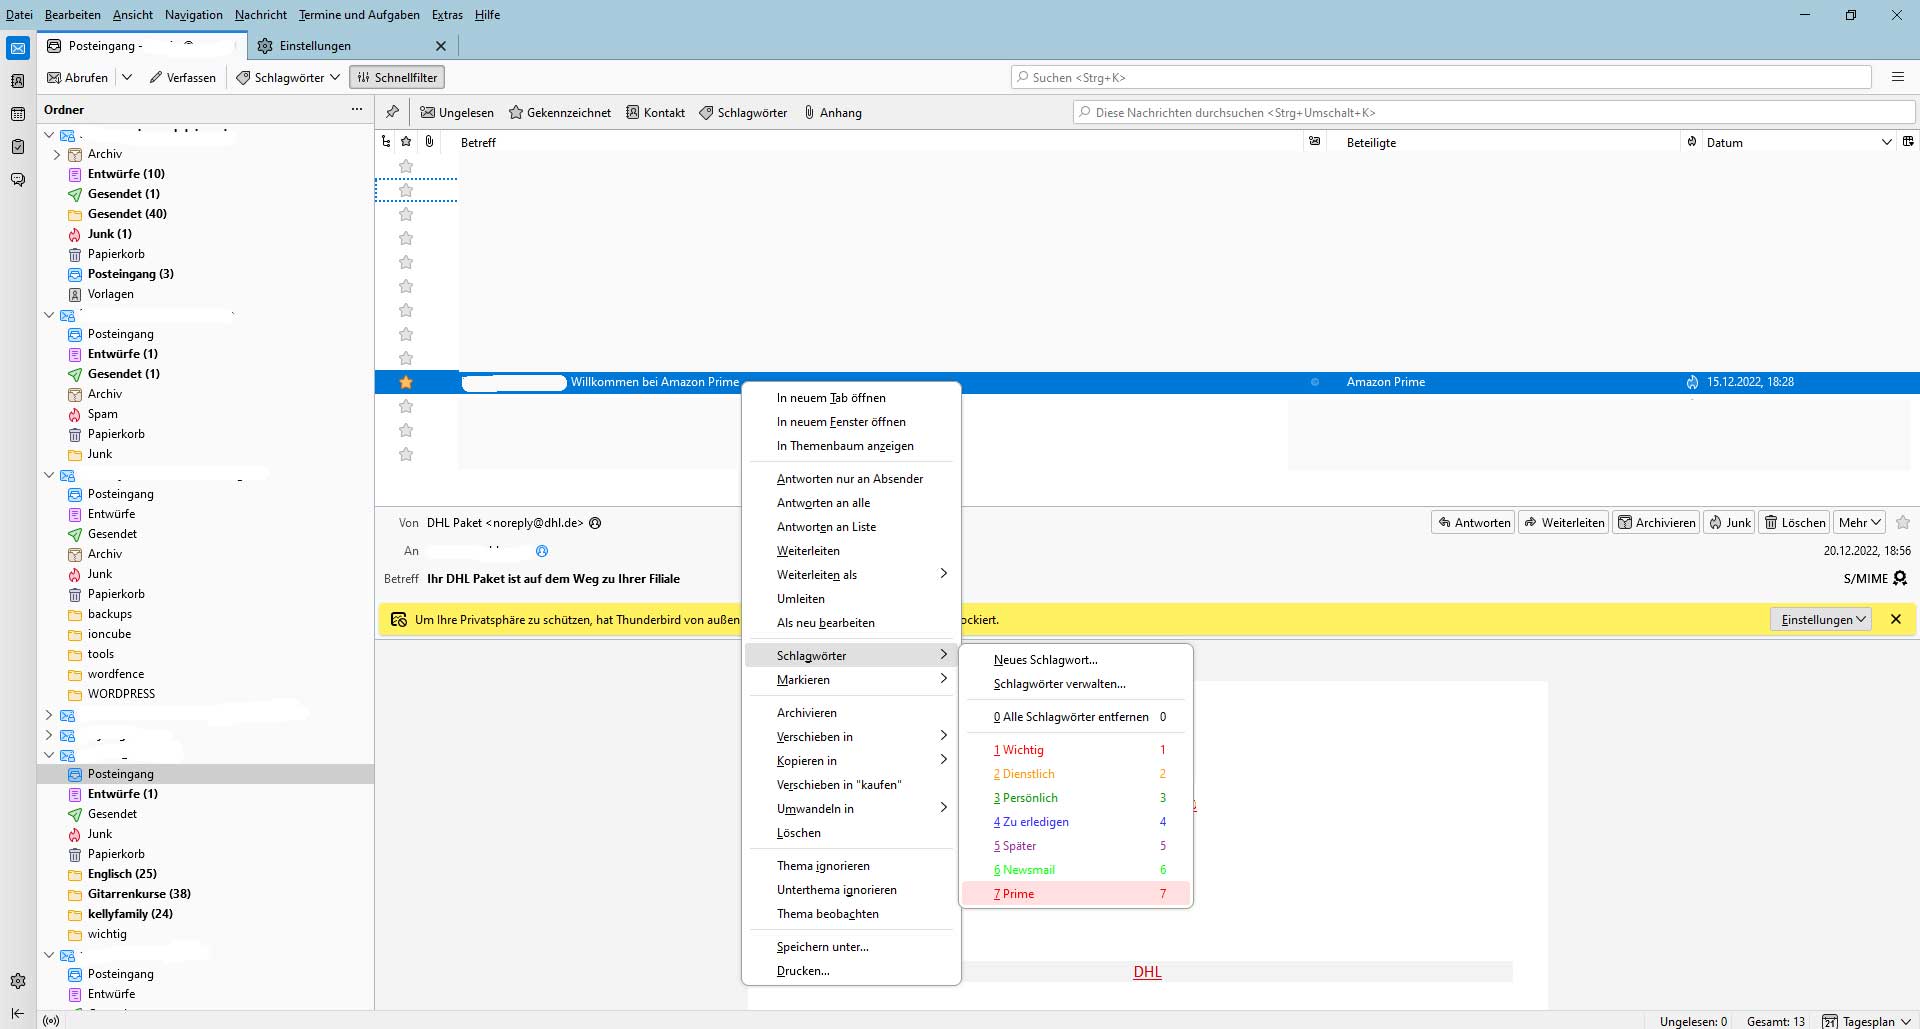Choose In neuem Tab öffnen
Screen dimensions: 1920x1029
pyautogui.click(x=851, y=397)
